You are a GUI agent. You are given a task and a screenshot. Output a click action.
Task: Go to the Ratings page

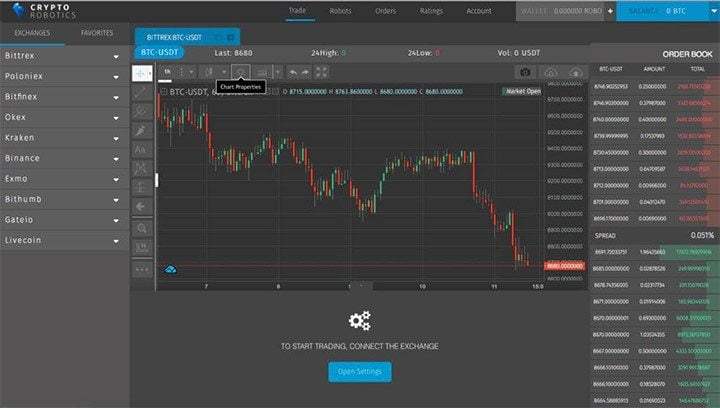point(431,11)
